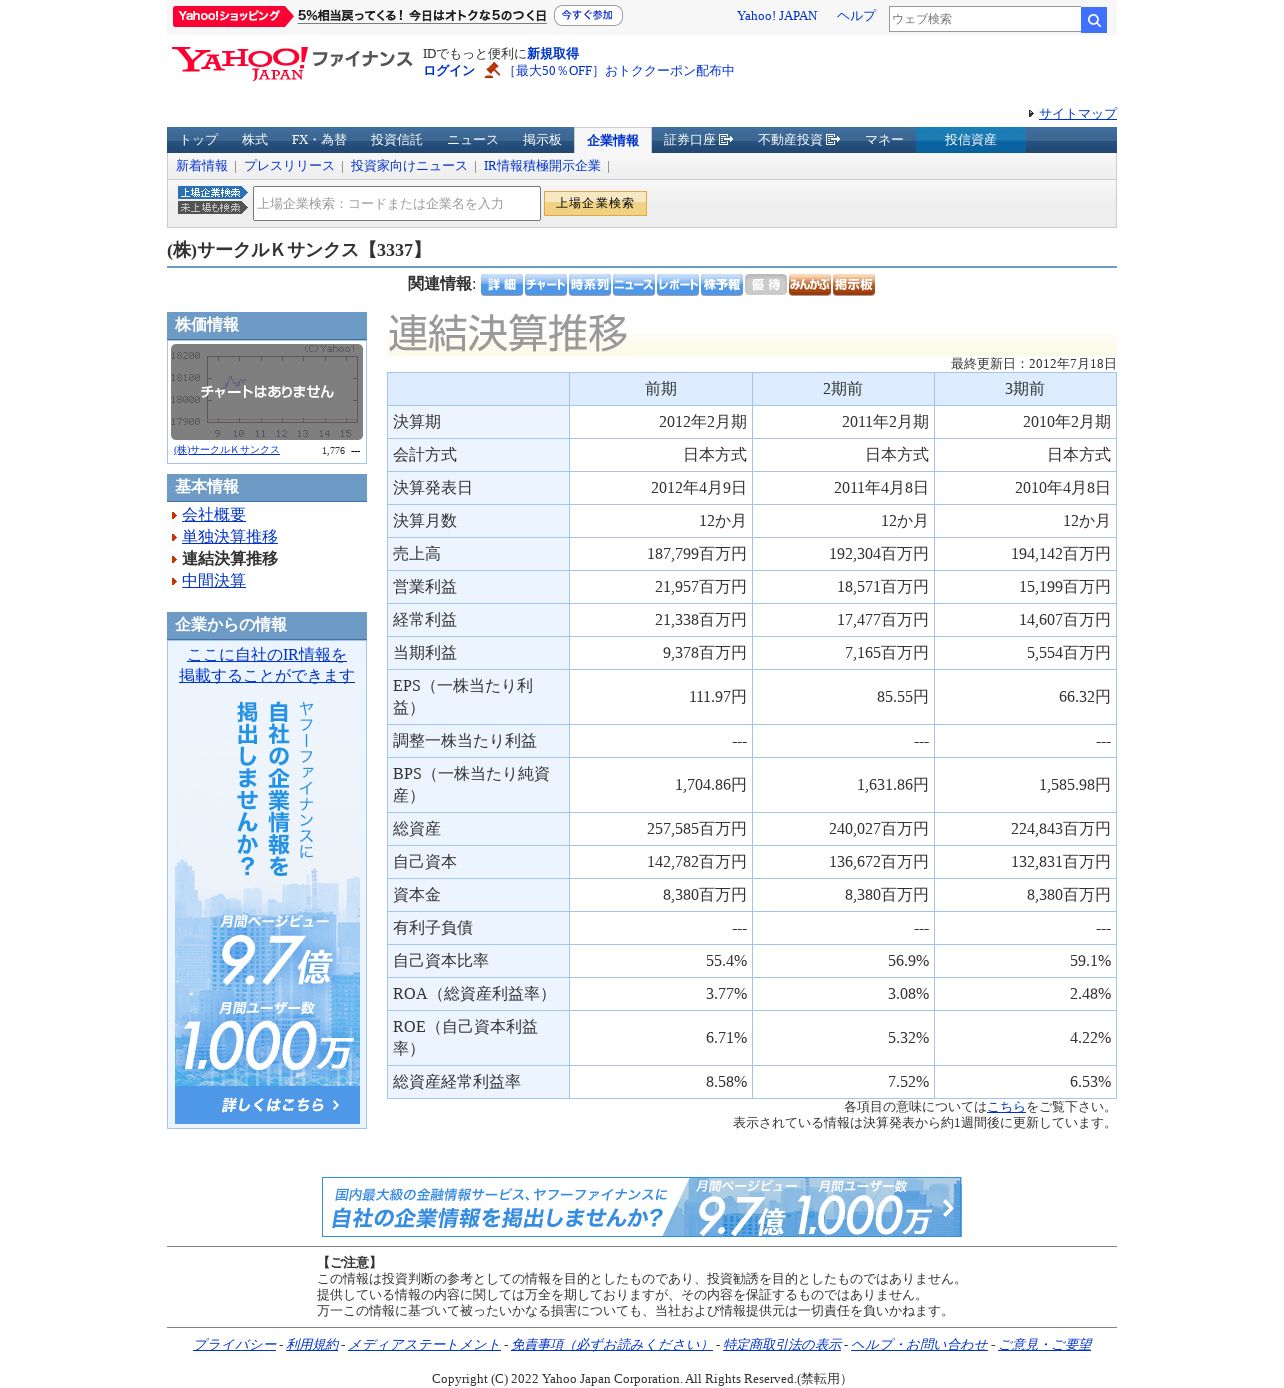The width and height of the screenshot is (1284, 1388).
Task: Select the 6.71% ROE cell
Action: click(661, 1038)
